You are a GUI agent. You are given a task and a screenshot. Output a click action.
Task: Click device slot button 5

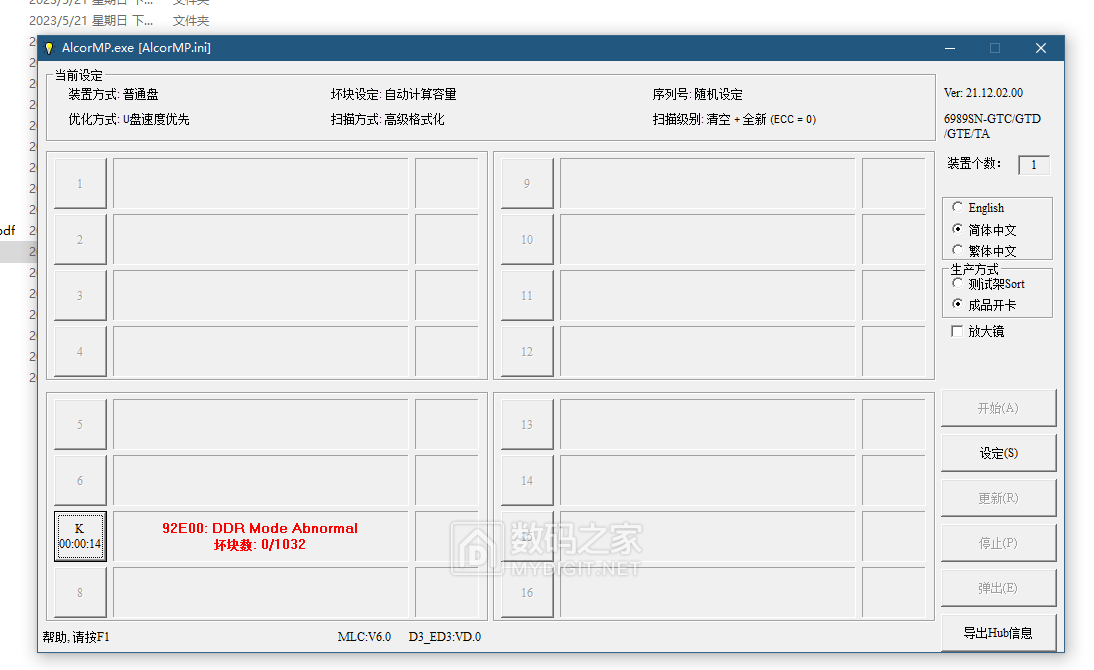(80, 424)
